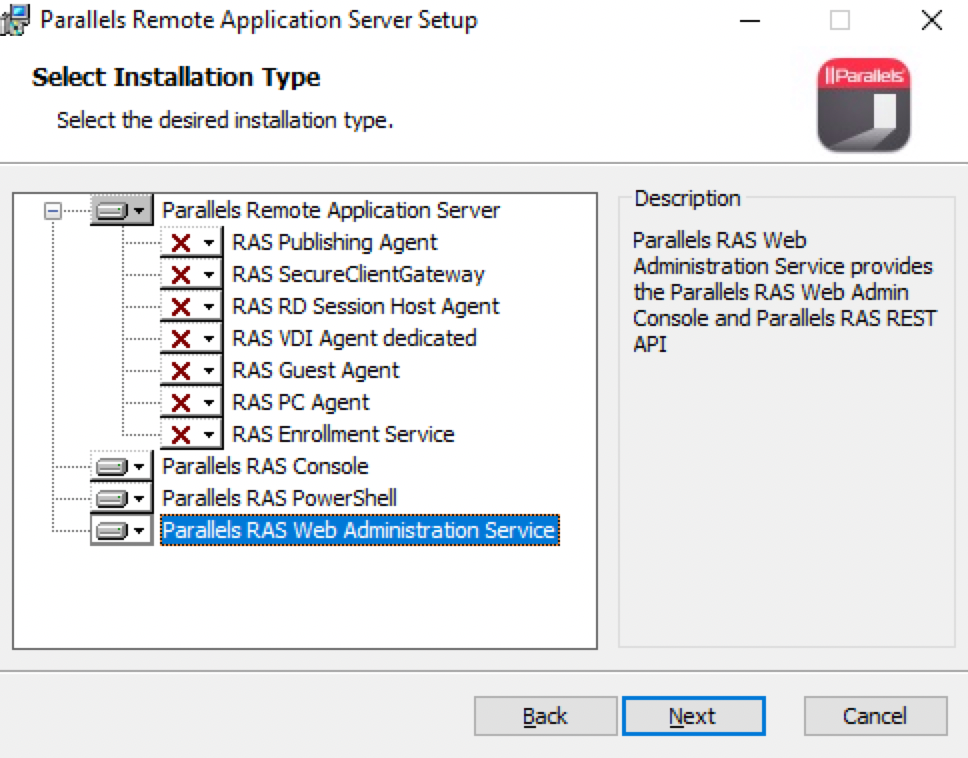Open install-state dropdown for RAS Guest Agent
This screenshot has height=758, width=968.
(x=191, y=371)
